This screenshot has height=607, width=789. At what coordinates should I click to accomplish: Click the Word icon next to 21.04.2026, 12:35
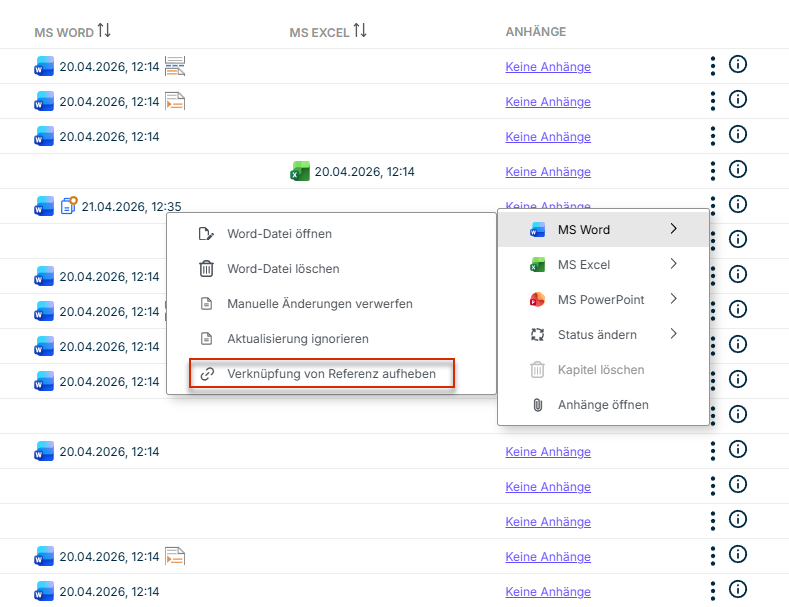pos(44,207)
